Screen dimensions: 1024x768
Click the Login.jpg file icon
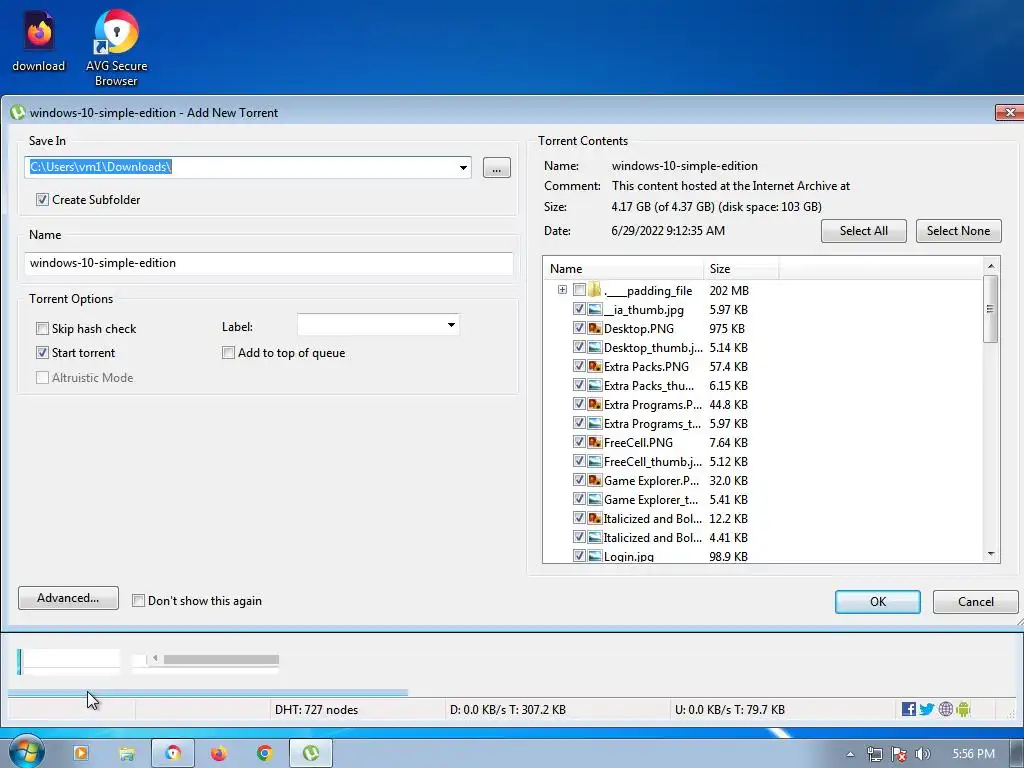click(x=594, y=556)
